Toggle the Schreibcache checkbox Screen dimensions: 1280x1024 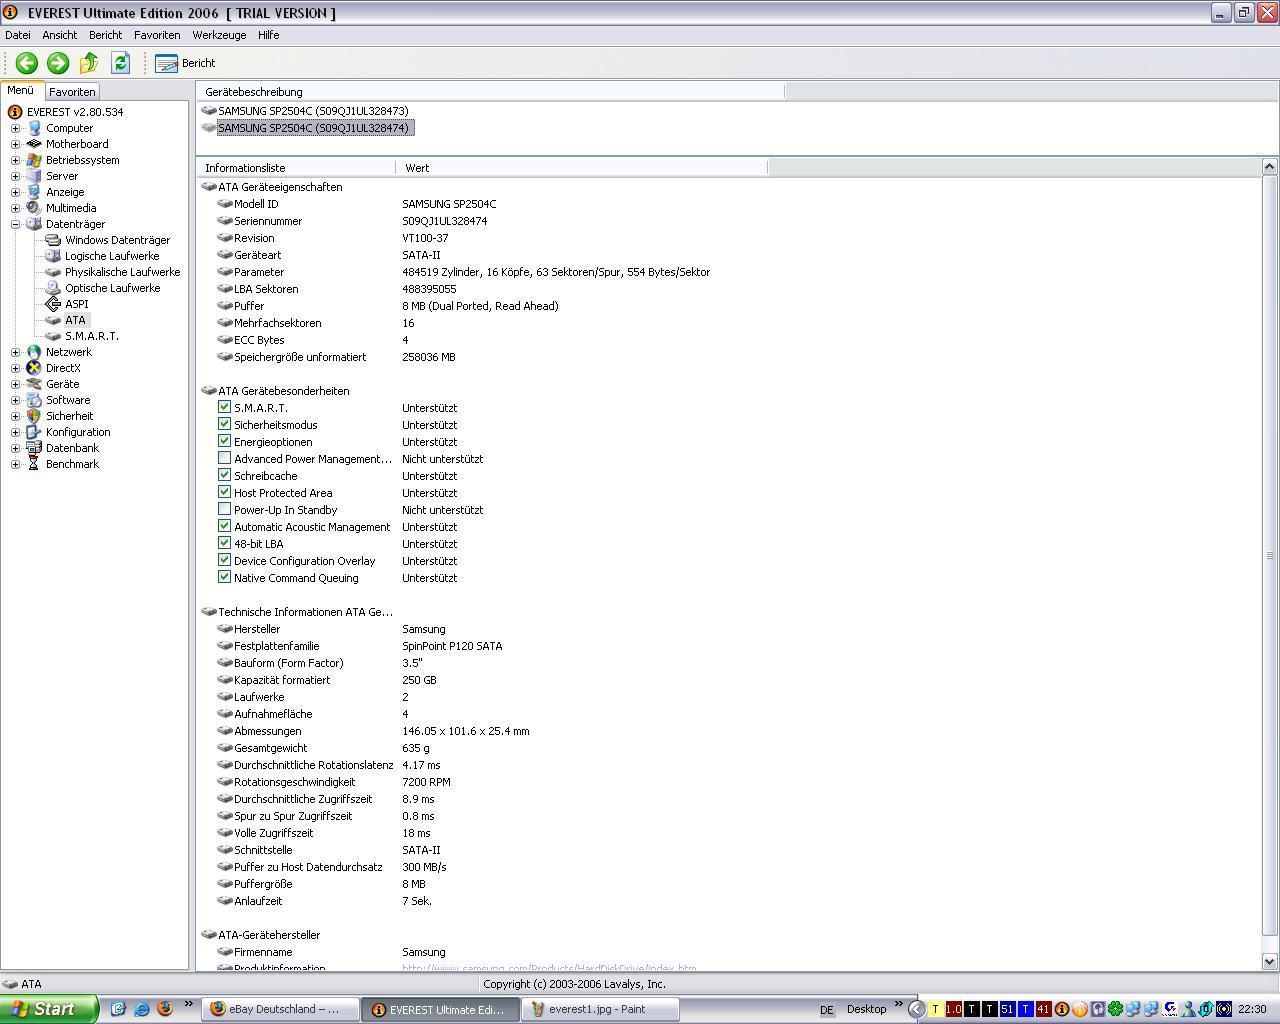click(225, 475)
